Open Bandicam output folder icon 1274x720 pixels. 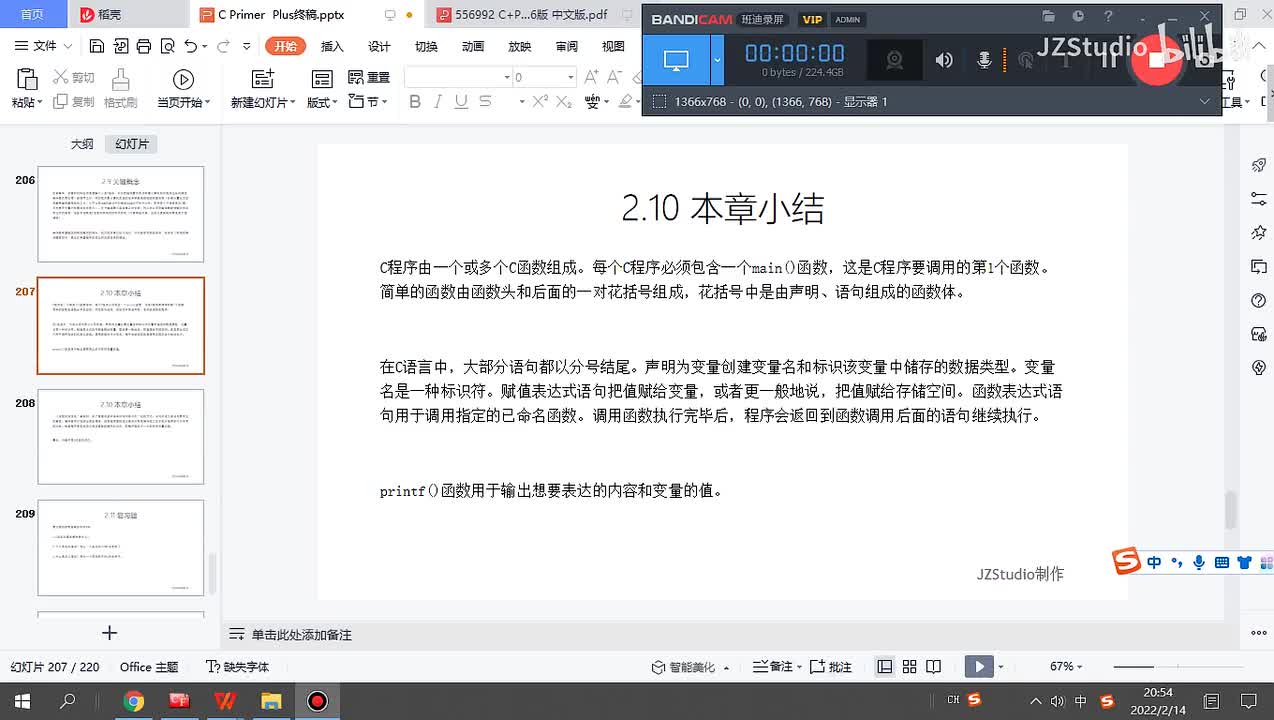(1048, 17)
